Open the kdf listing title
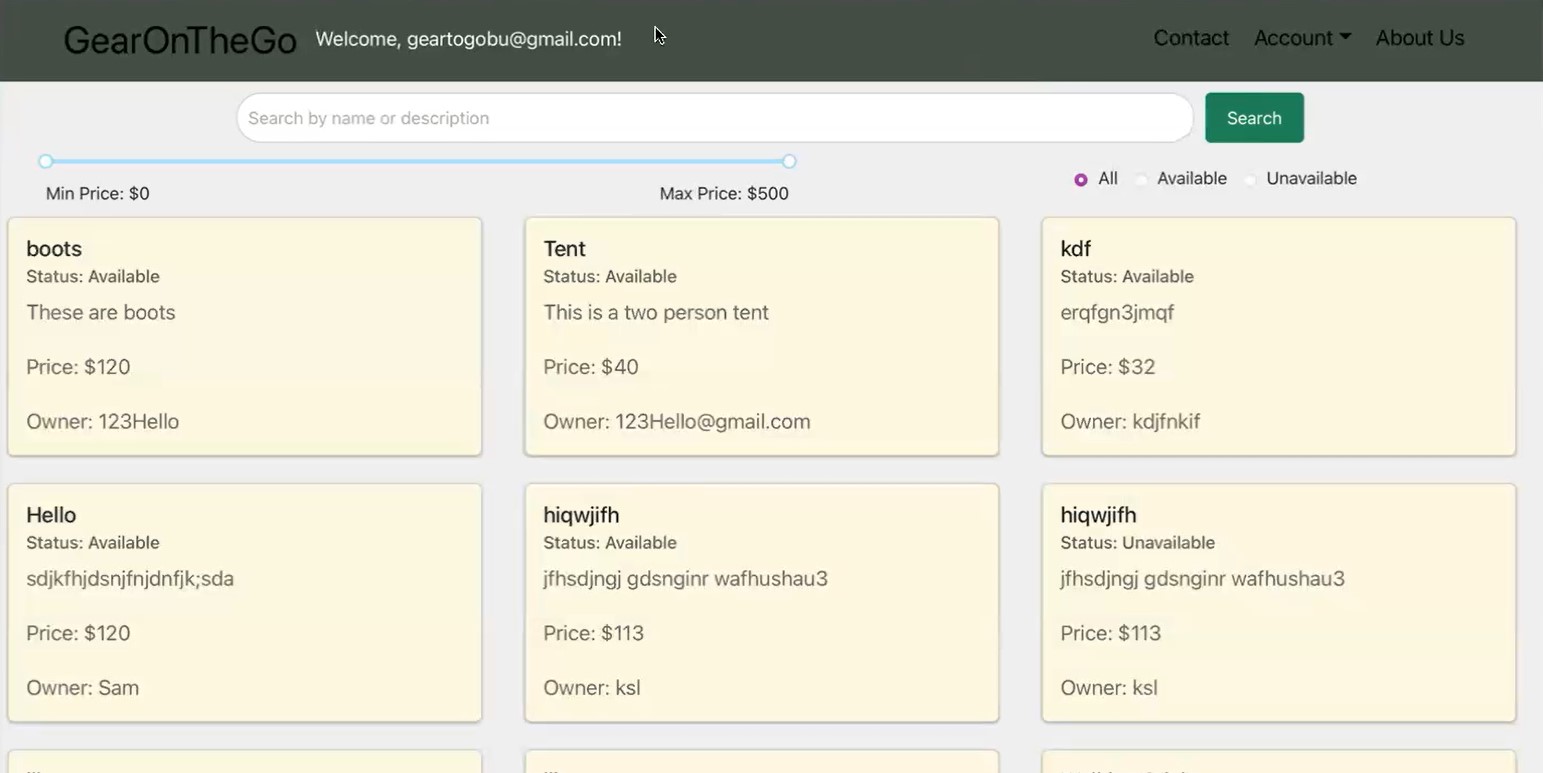Viewport: 1543px width, 773px height. [x=1075, y=248]
